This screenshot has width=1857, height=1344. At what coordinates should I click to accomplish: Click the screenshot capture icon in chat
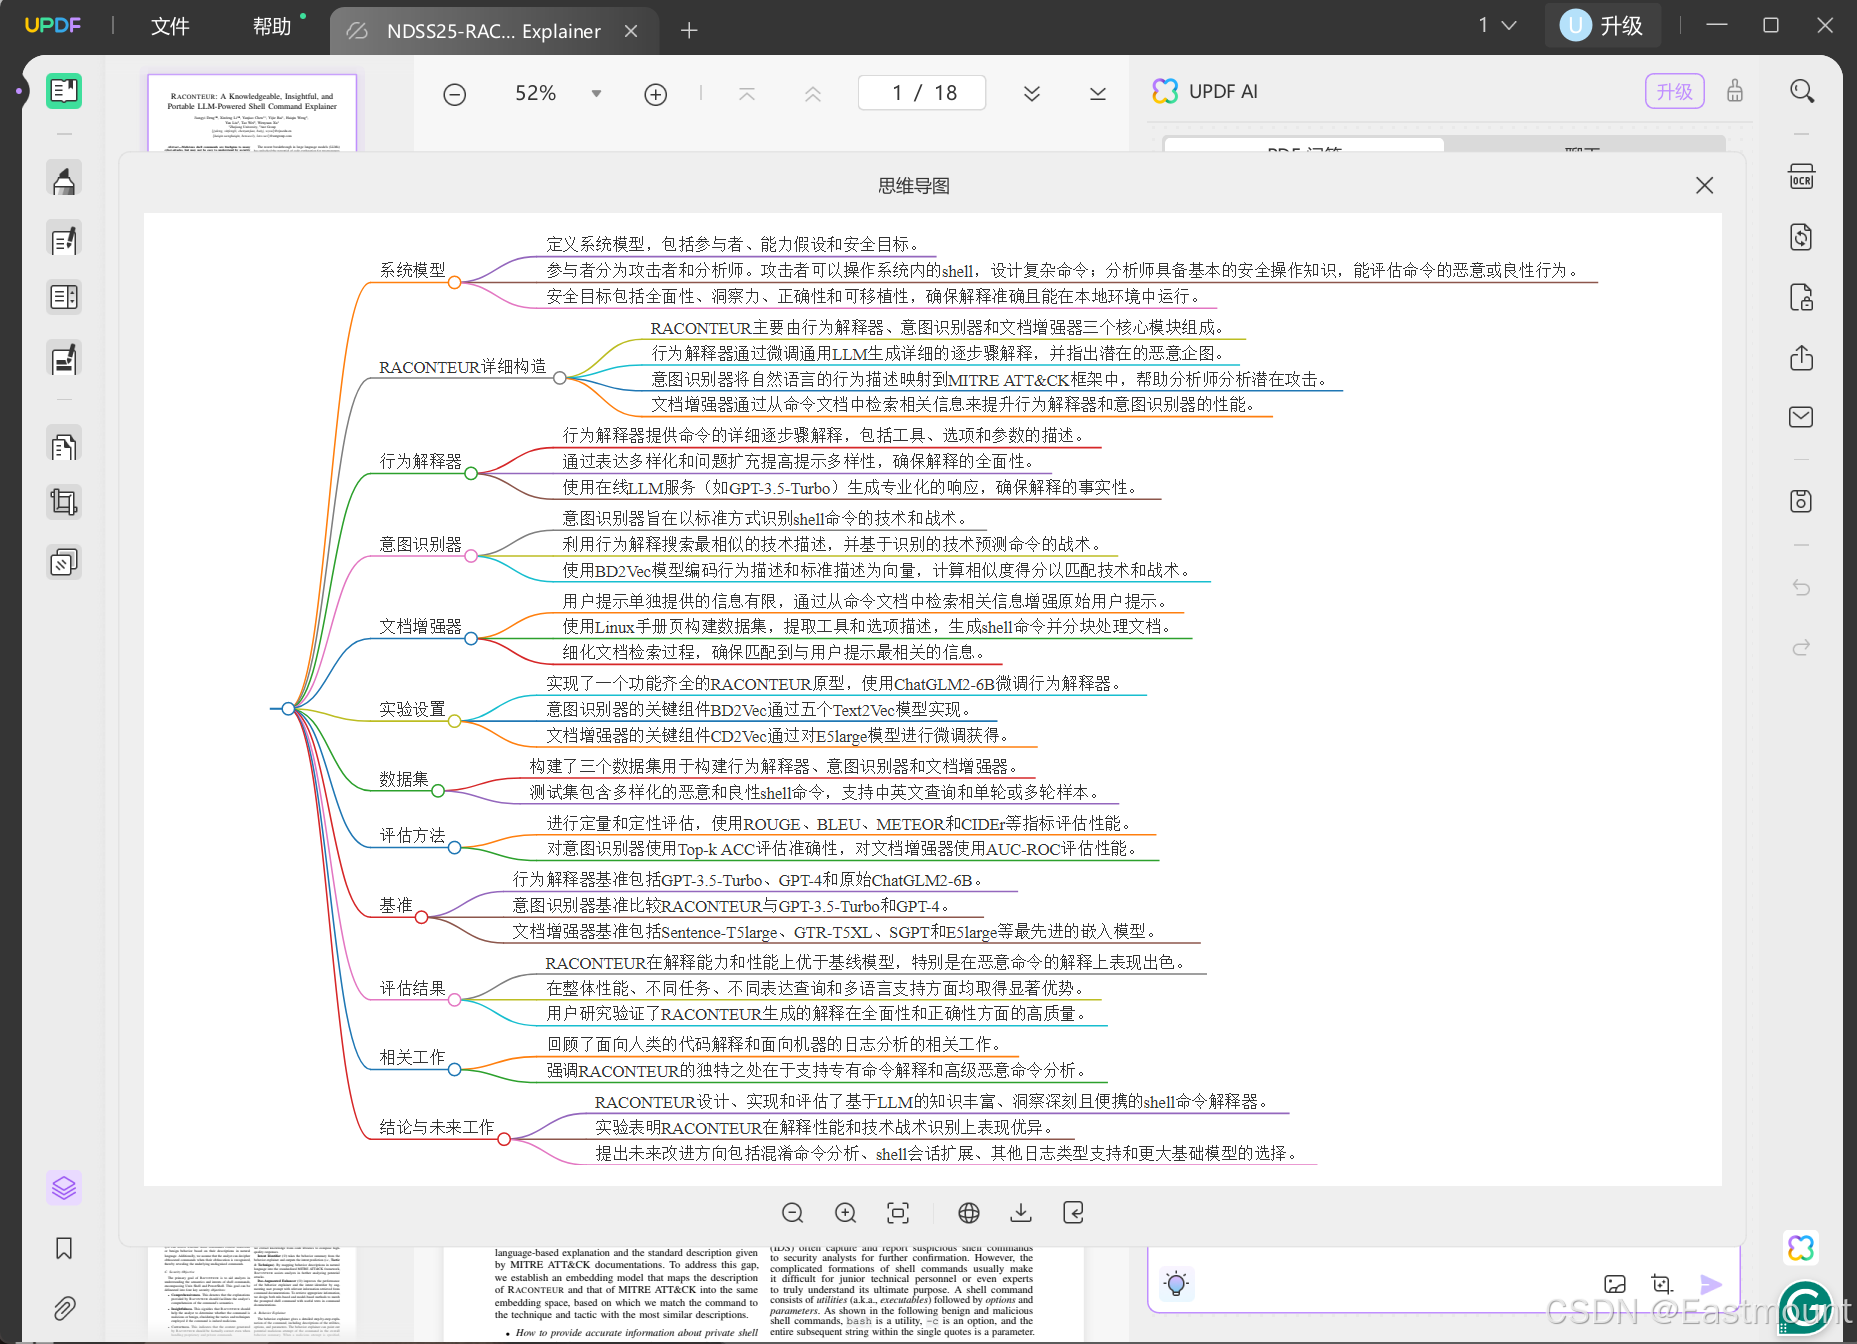coord(1662,1284)
